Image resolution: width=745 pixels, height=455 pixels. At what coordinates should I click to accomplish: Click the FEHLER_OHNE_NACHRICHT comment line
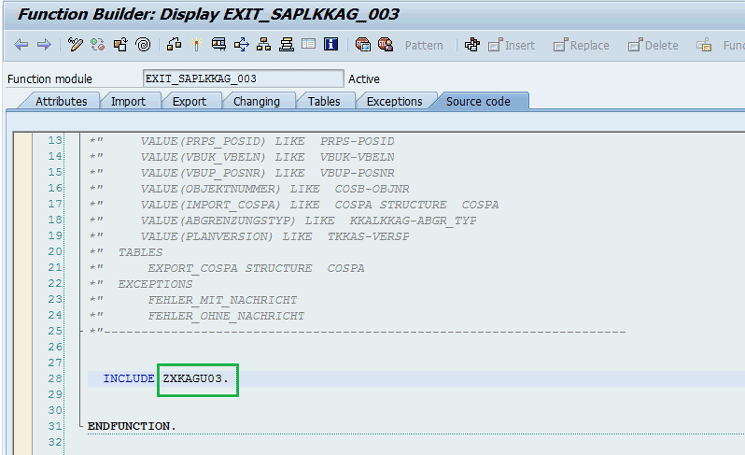tap(226, 316)
